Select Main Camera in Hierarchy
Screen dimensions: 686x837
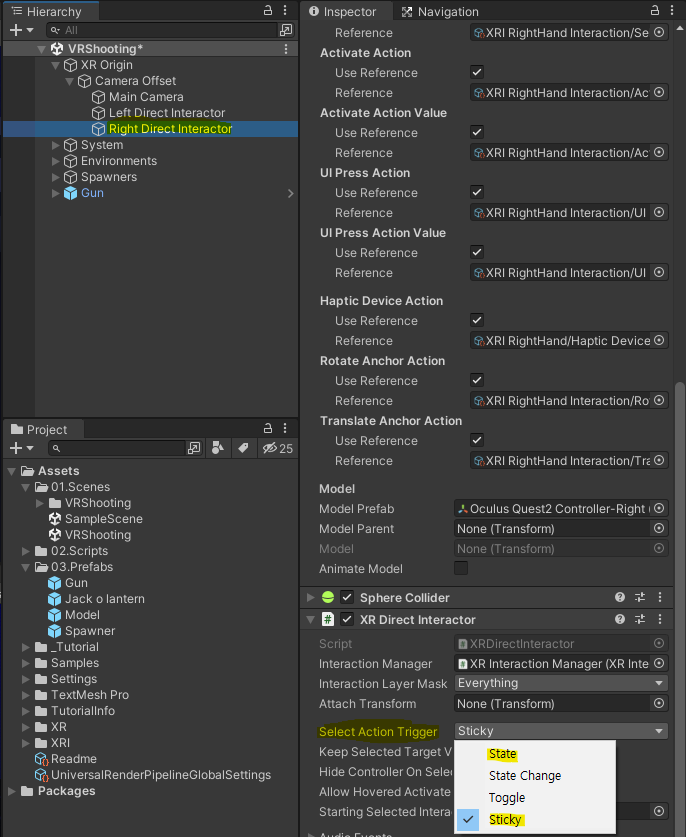[x=146, y=97]
